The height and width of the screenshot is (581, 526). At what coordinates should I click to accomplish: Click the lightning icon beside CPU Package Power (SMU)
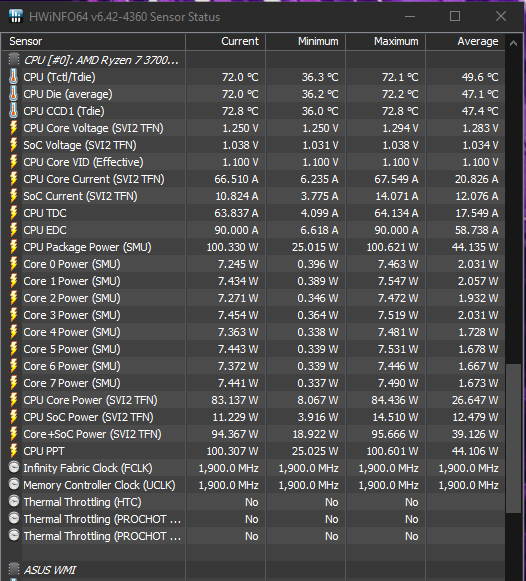pos(13,247)
